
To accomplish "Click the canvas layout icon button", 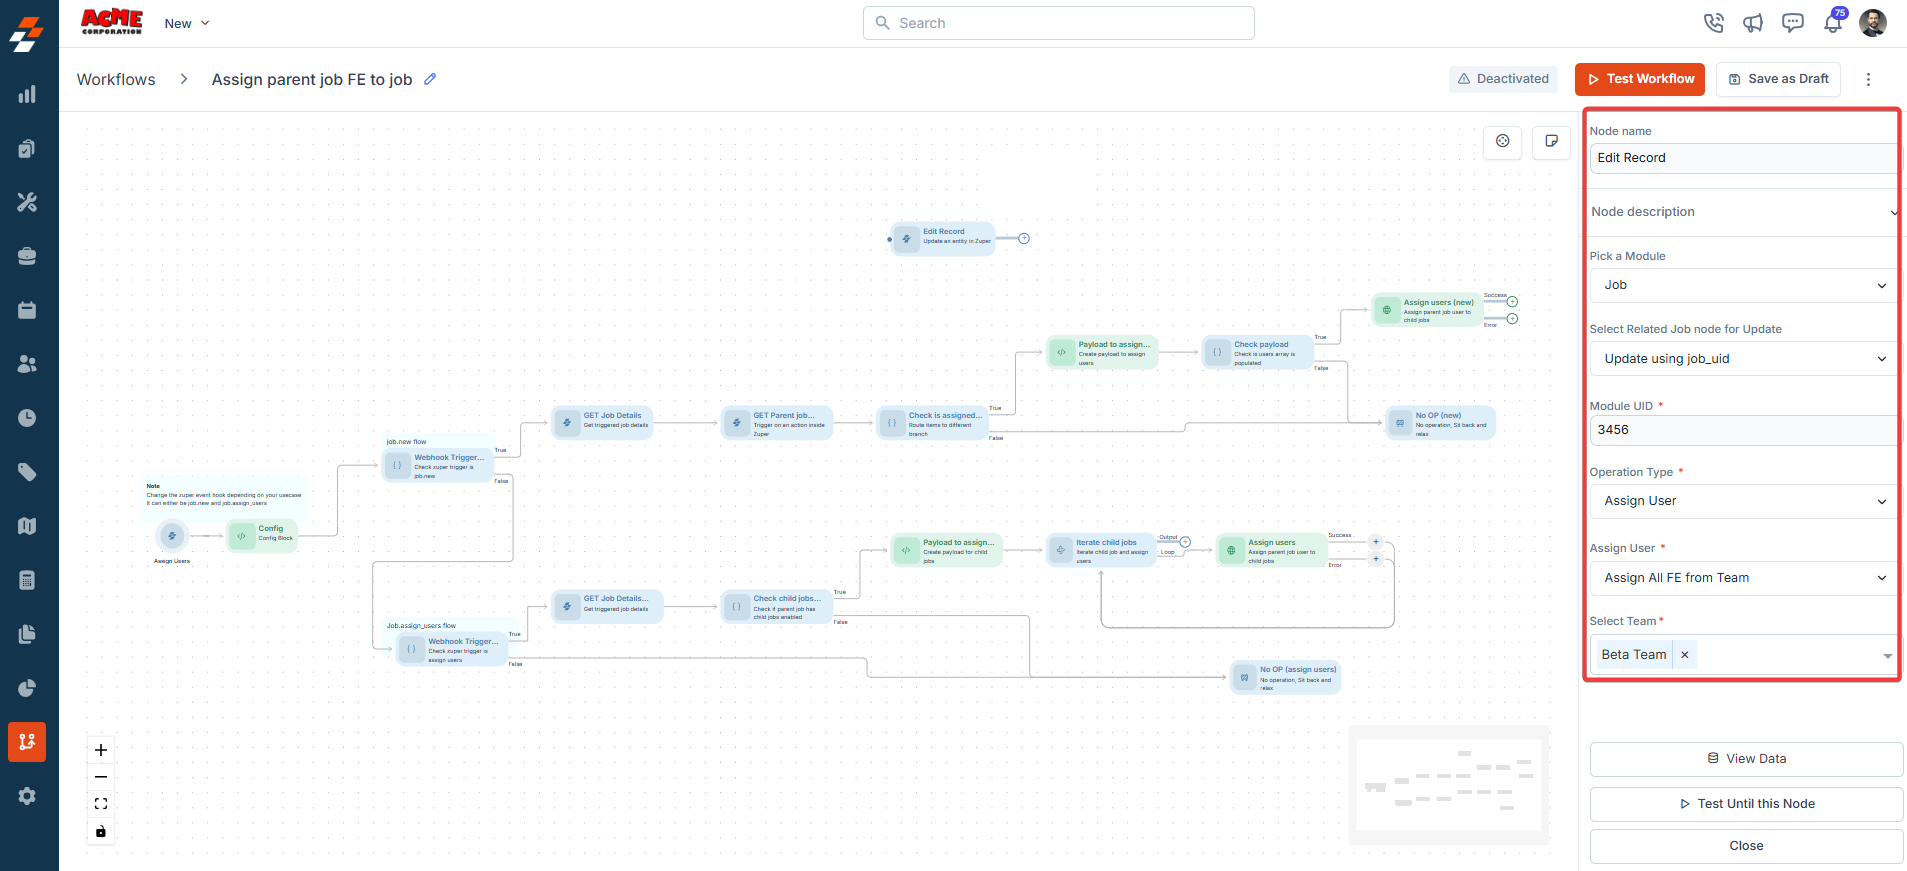I will [x=1503, y=141].
